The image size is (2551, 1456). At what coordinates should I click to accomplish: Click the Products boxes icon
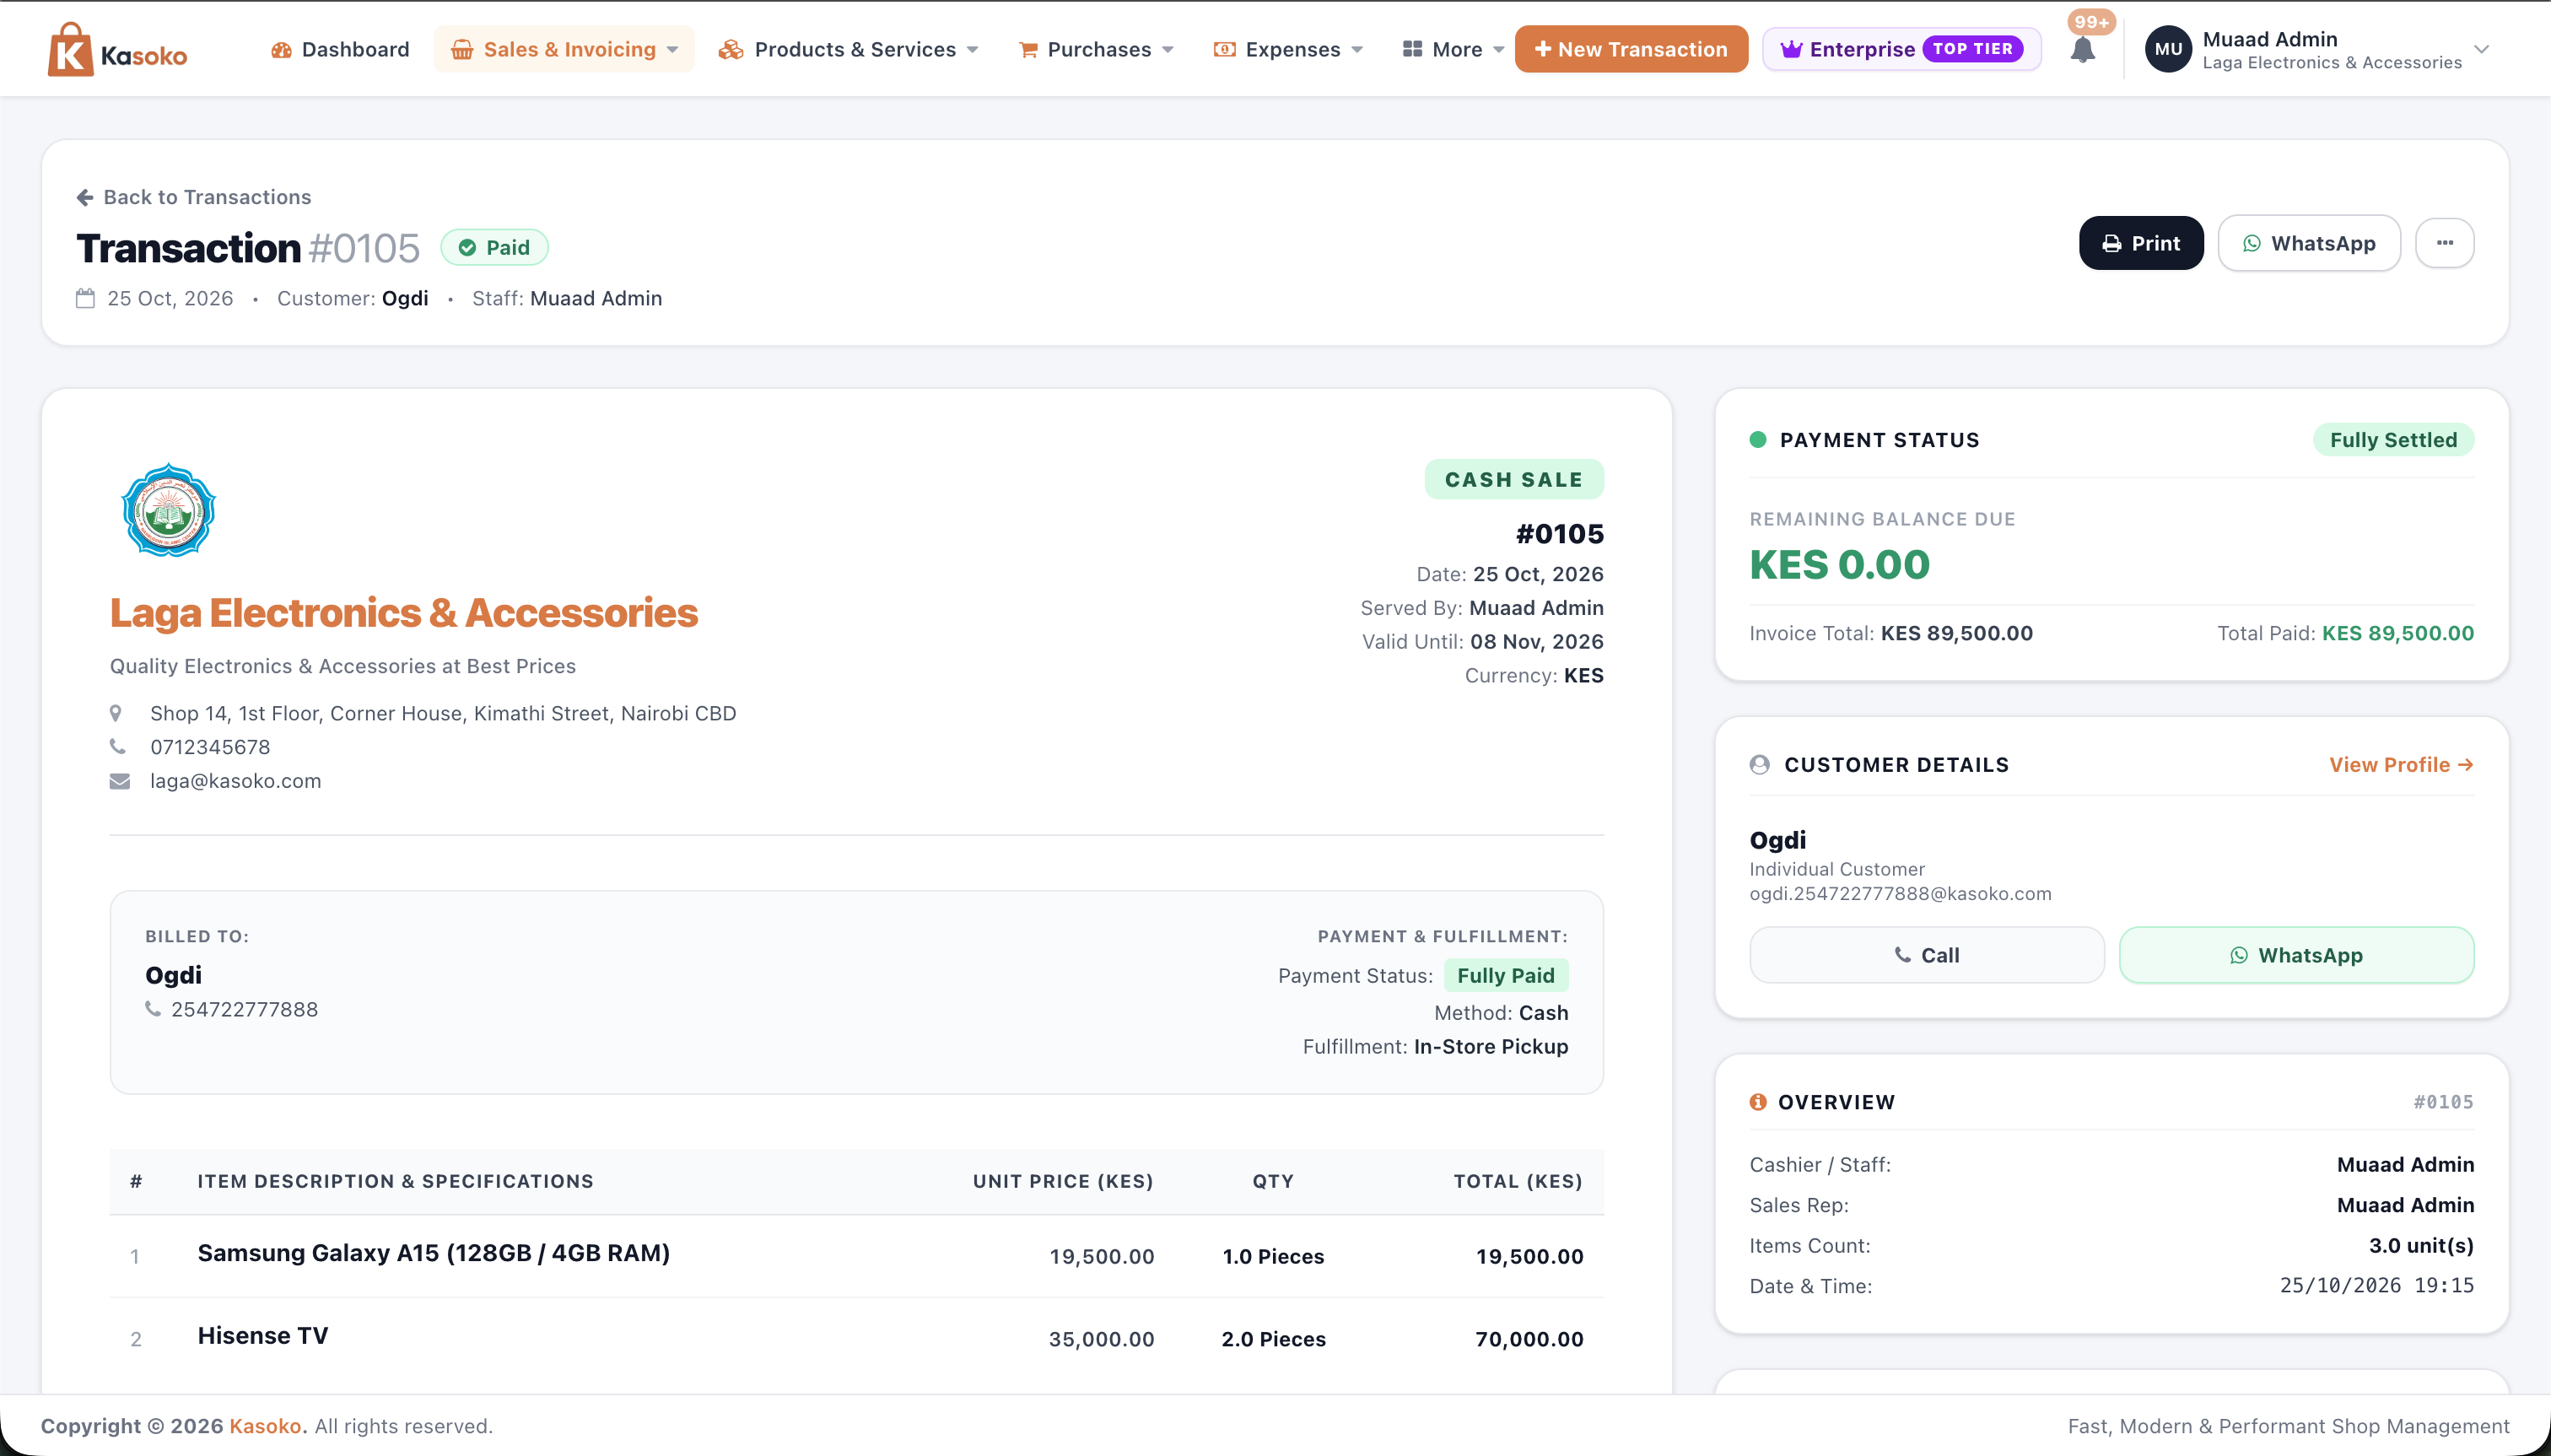click(731, 50)
